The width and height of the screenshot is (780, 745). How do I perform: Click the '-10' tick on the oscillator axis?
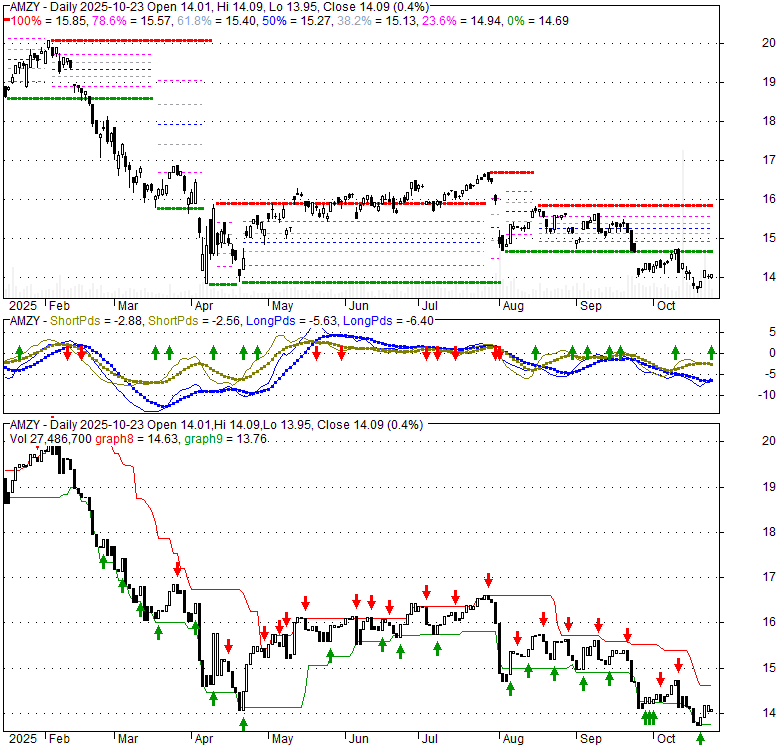(768, 395)
